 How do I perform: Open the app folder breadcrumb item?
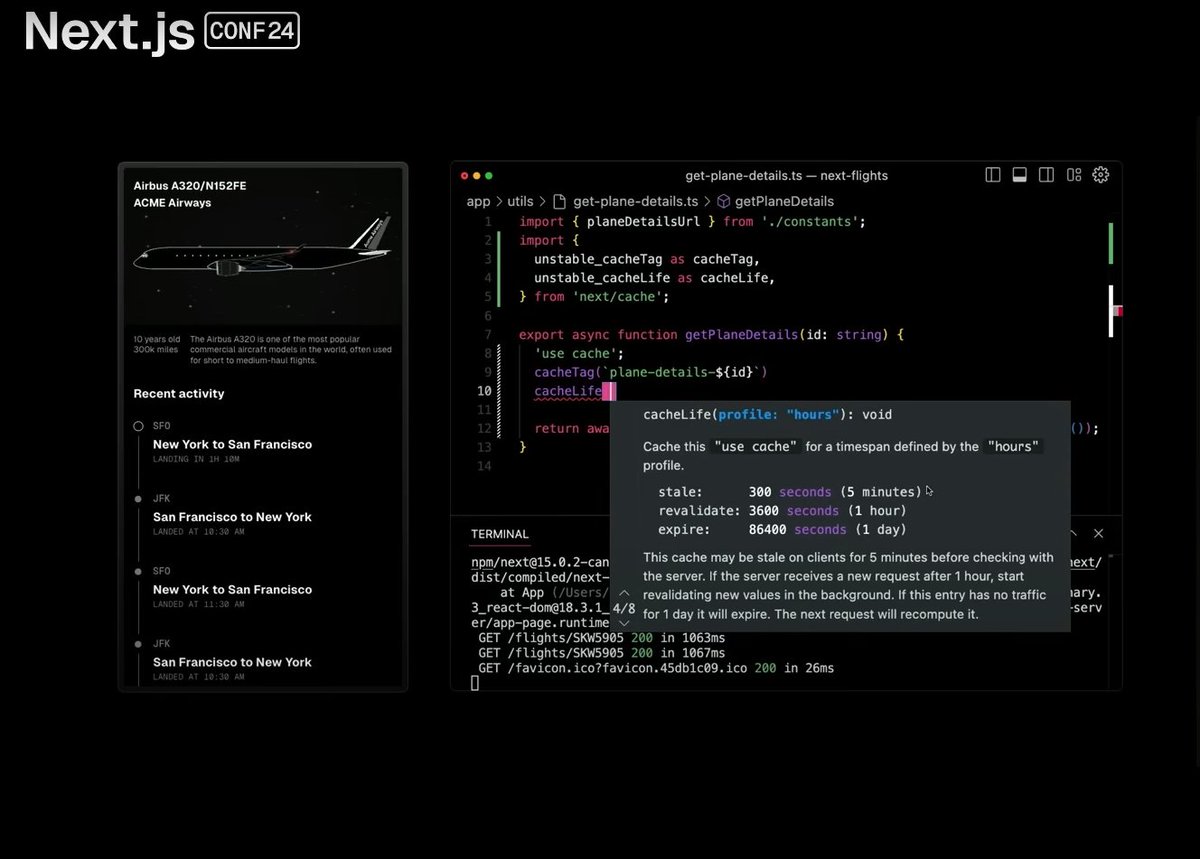[478, 201]
